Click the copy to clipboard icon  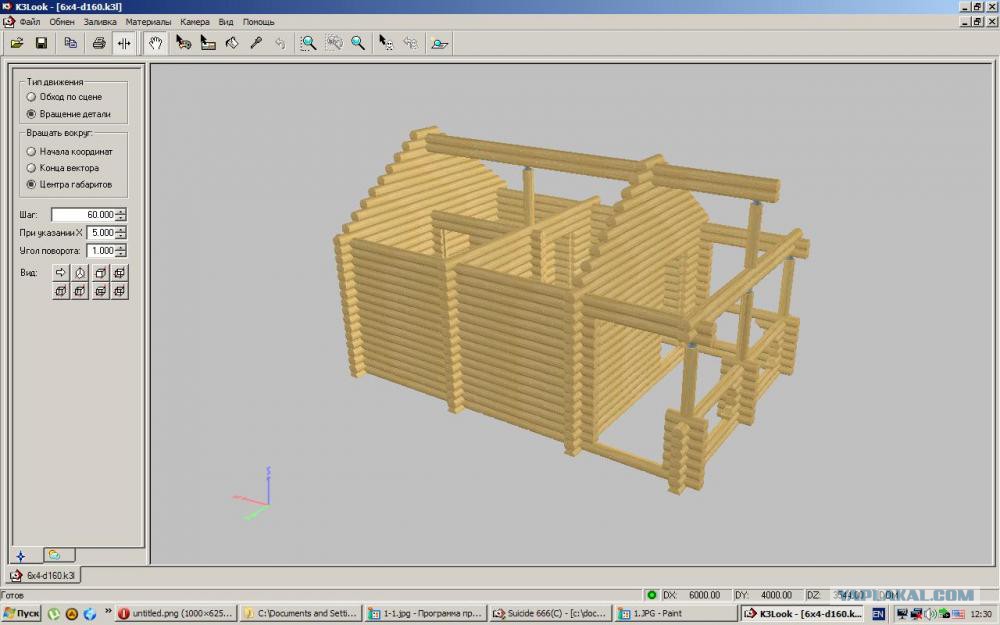point(70,43)
